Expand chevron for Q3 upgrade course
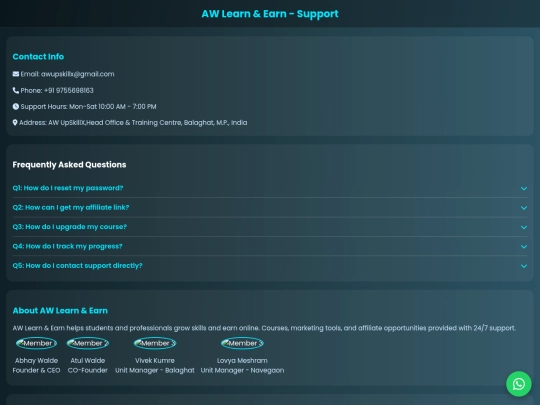Image resolution: width=540 pixels, height=405 pixels. [x=524, y=227]
